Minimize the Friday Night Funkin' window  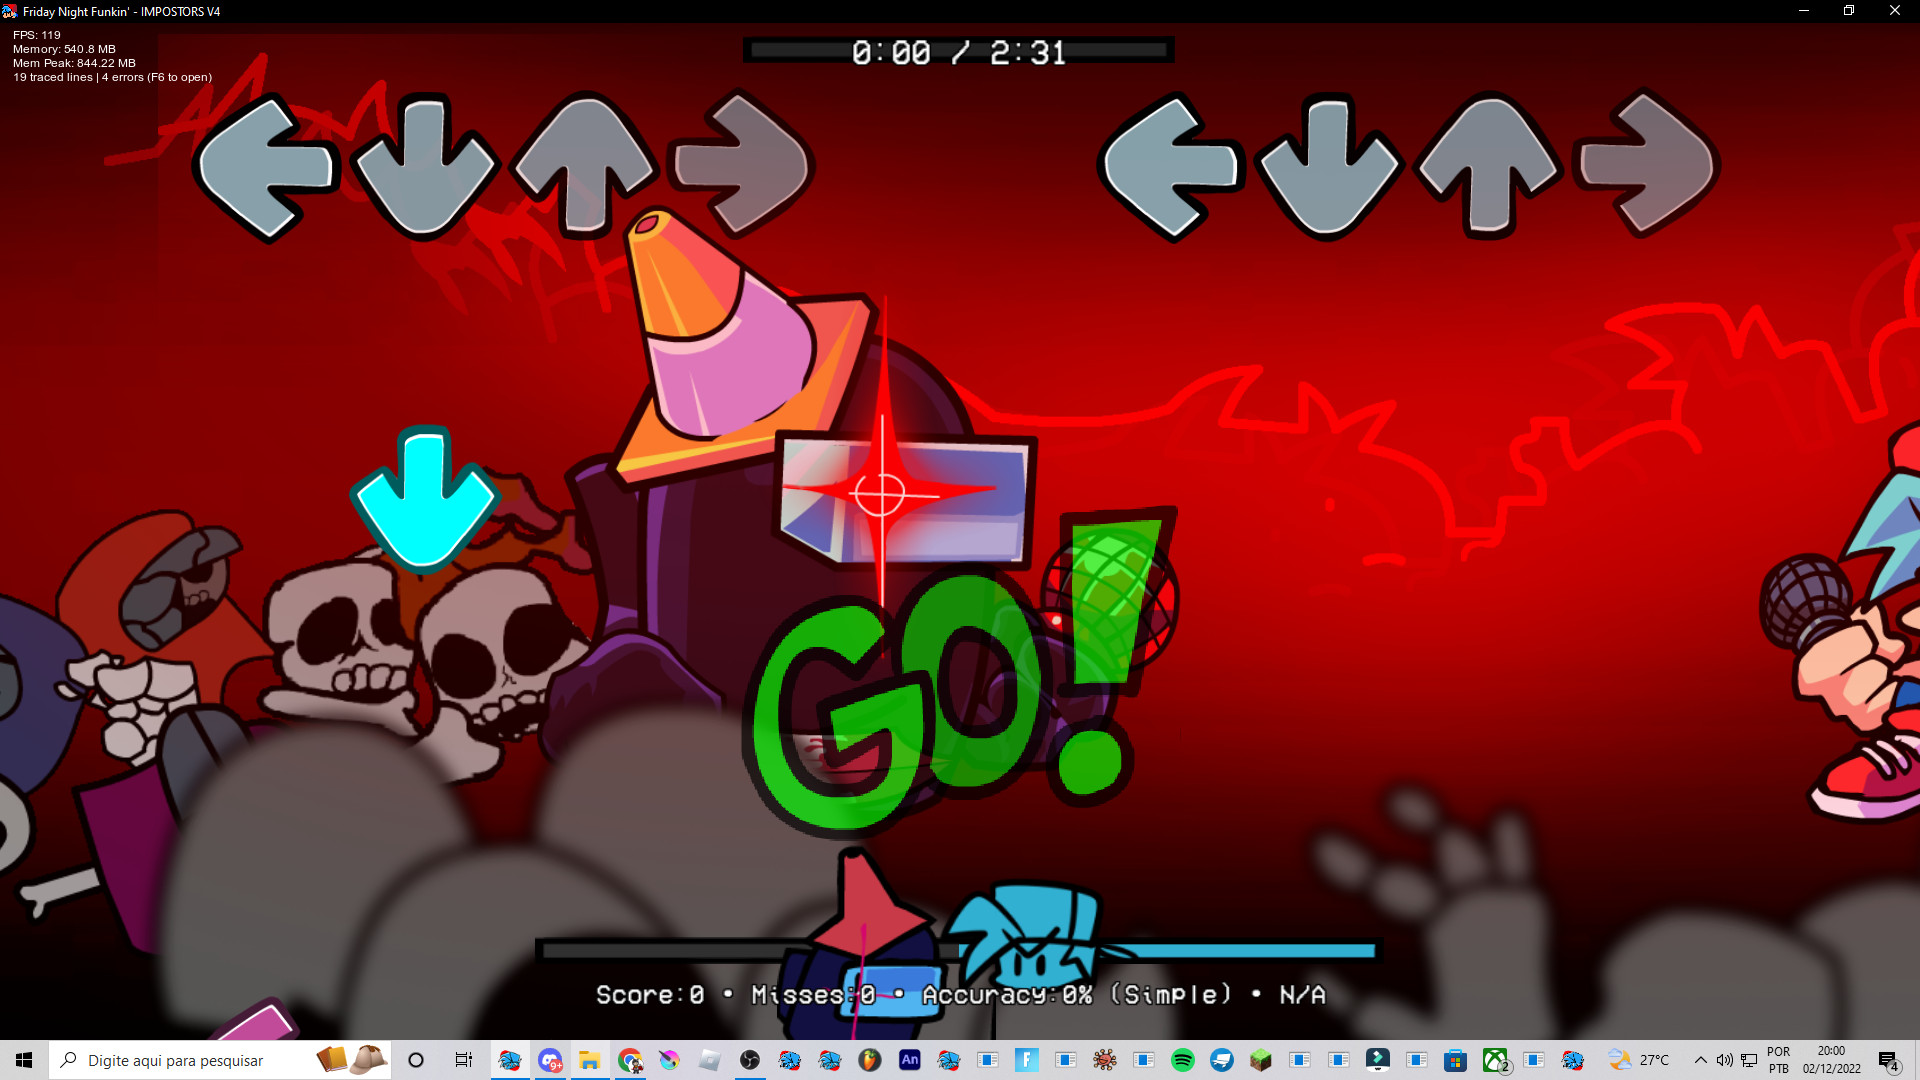click(1804, 11)
